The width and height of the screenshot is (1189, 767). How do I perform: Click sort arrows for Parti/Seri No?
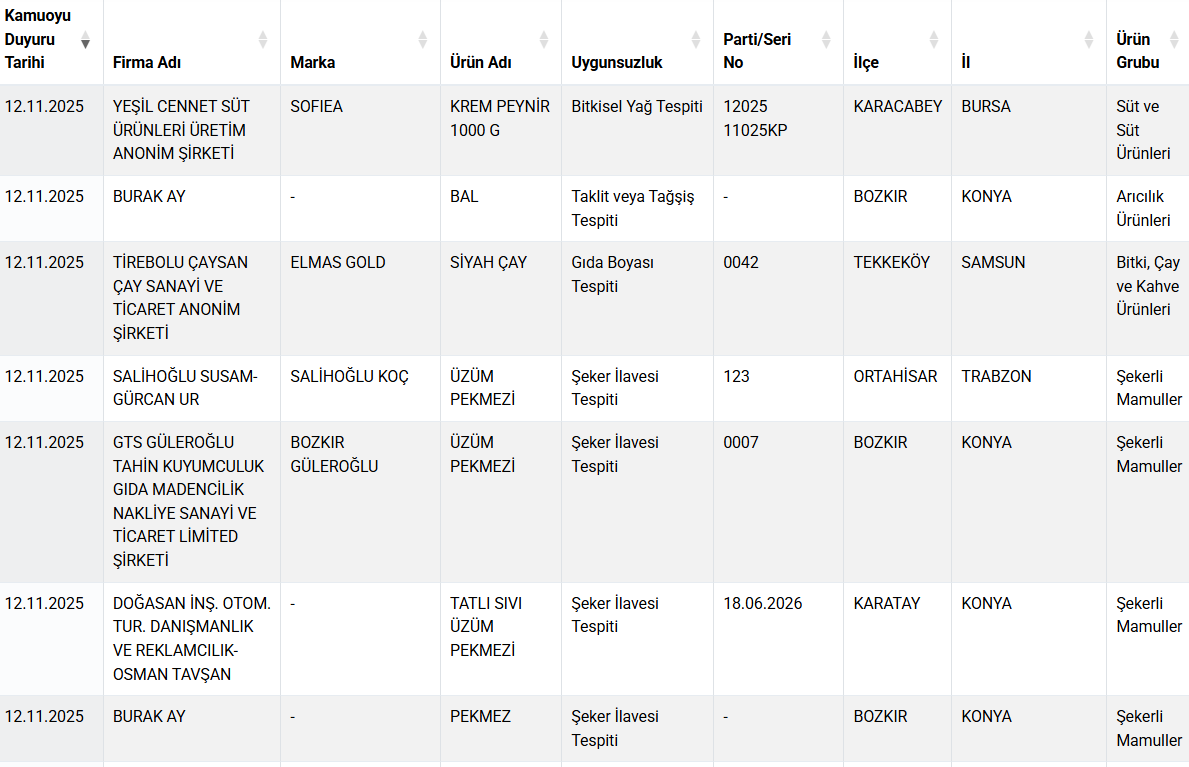pos(826,40)
